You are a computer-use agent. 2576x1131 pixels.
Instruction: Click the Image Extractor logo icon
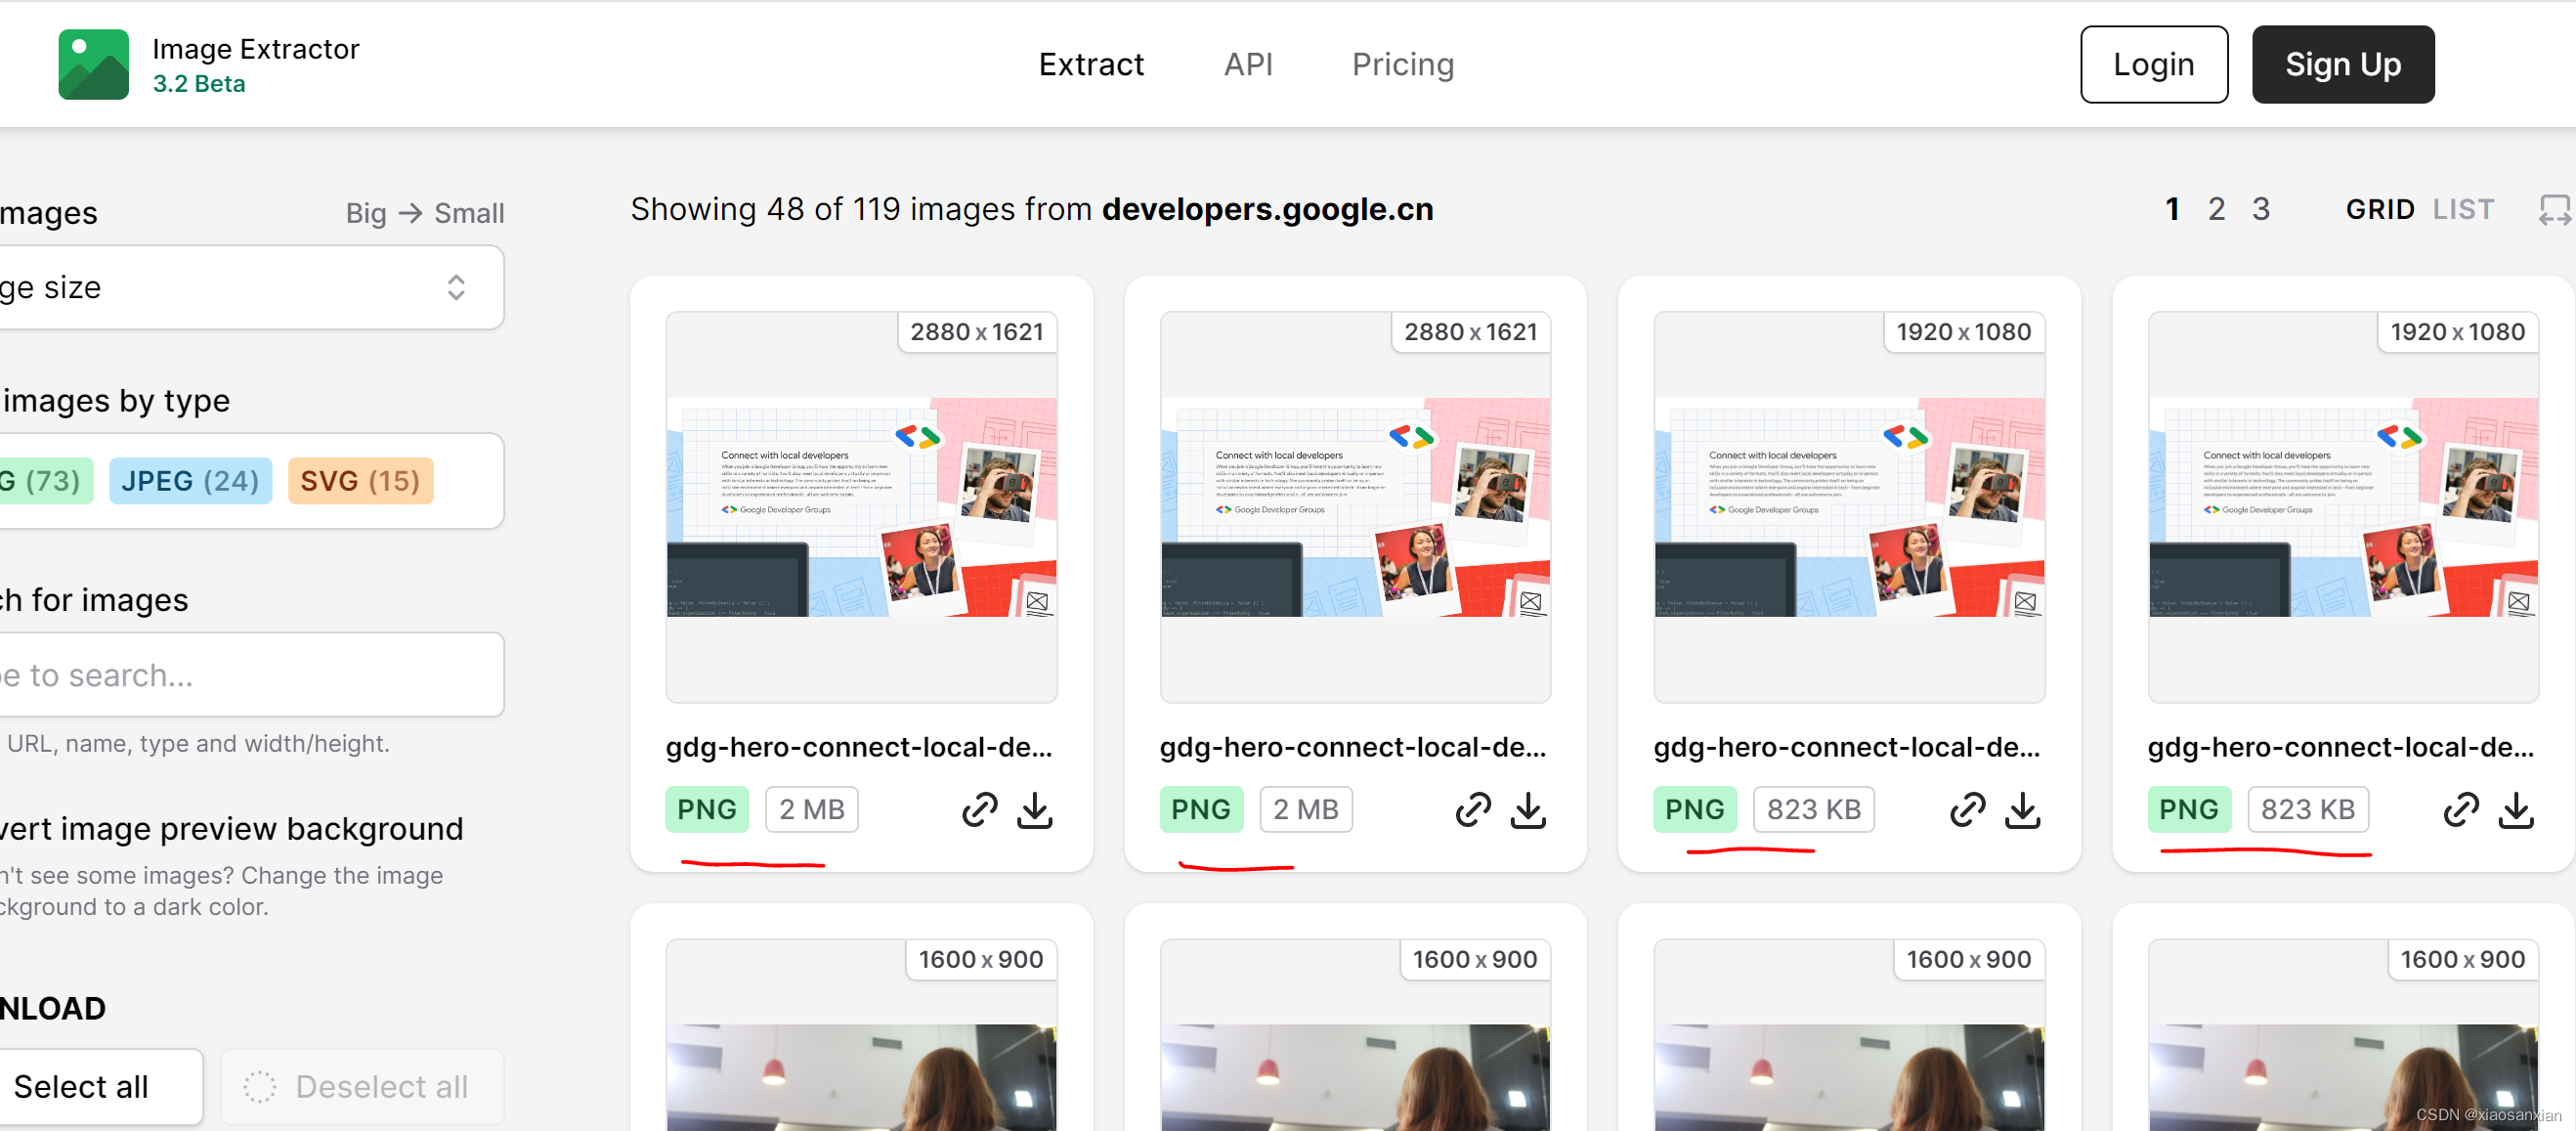pos(93,64)
